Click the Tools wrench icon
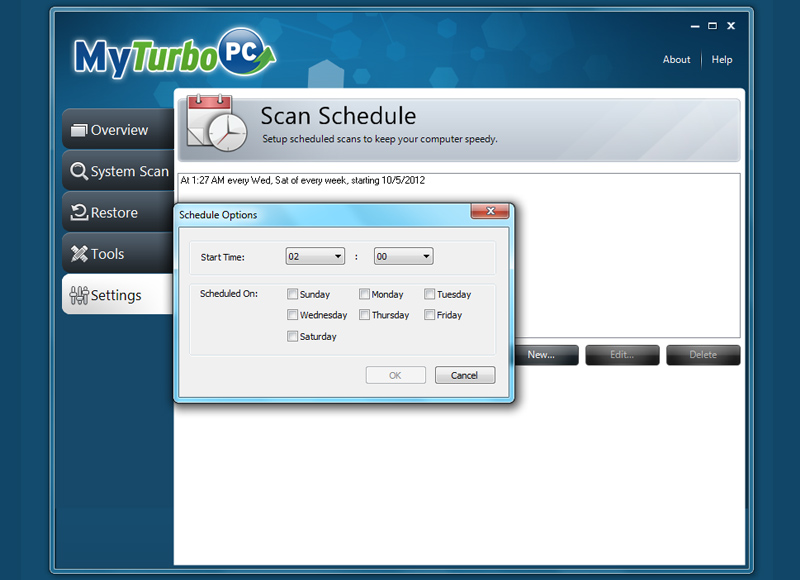This screenshot has width=800, height=580. coord(78,254)
